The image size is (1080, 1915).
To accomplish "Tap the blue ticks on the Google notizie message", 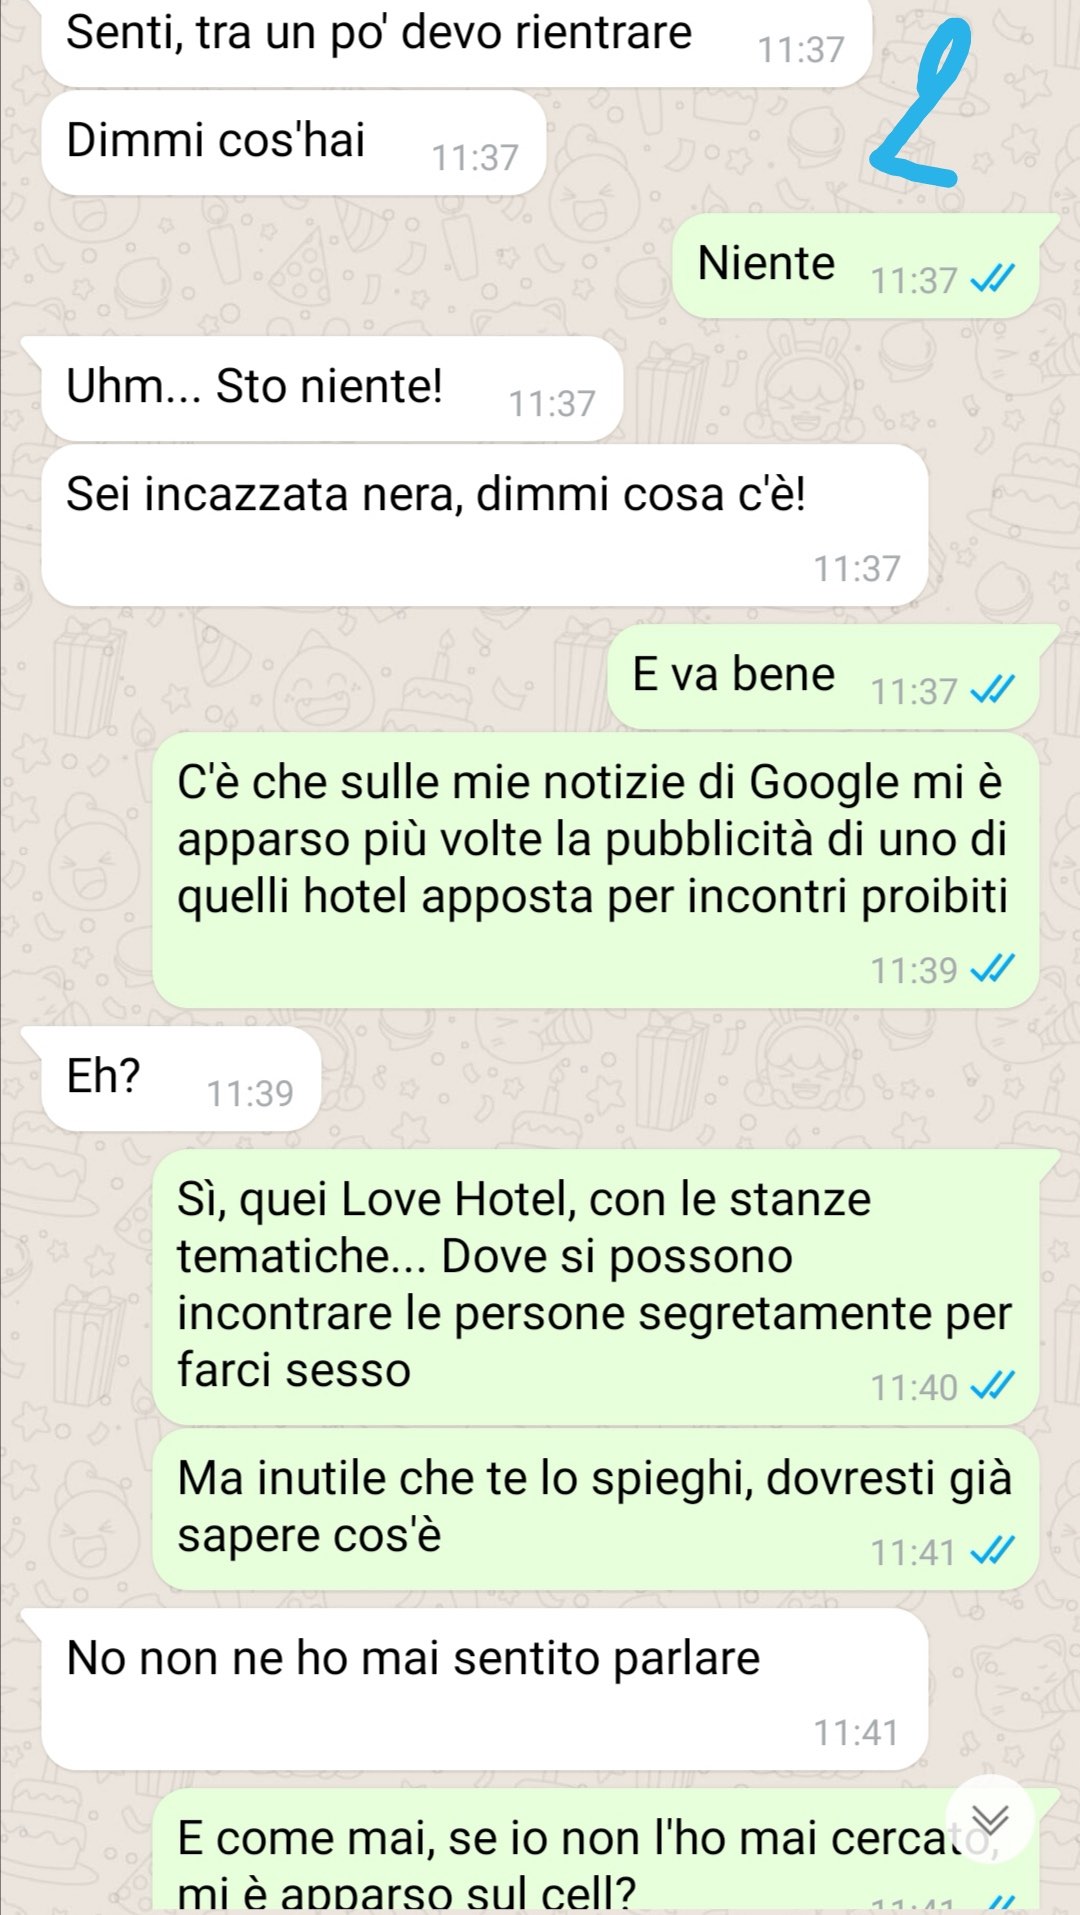I will click(x=993, y=969).
